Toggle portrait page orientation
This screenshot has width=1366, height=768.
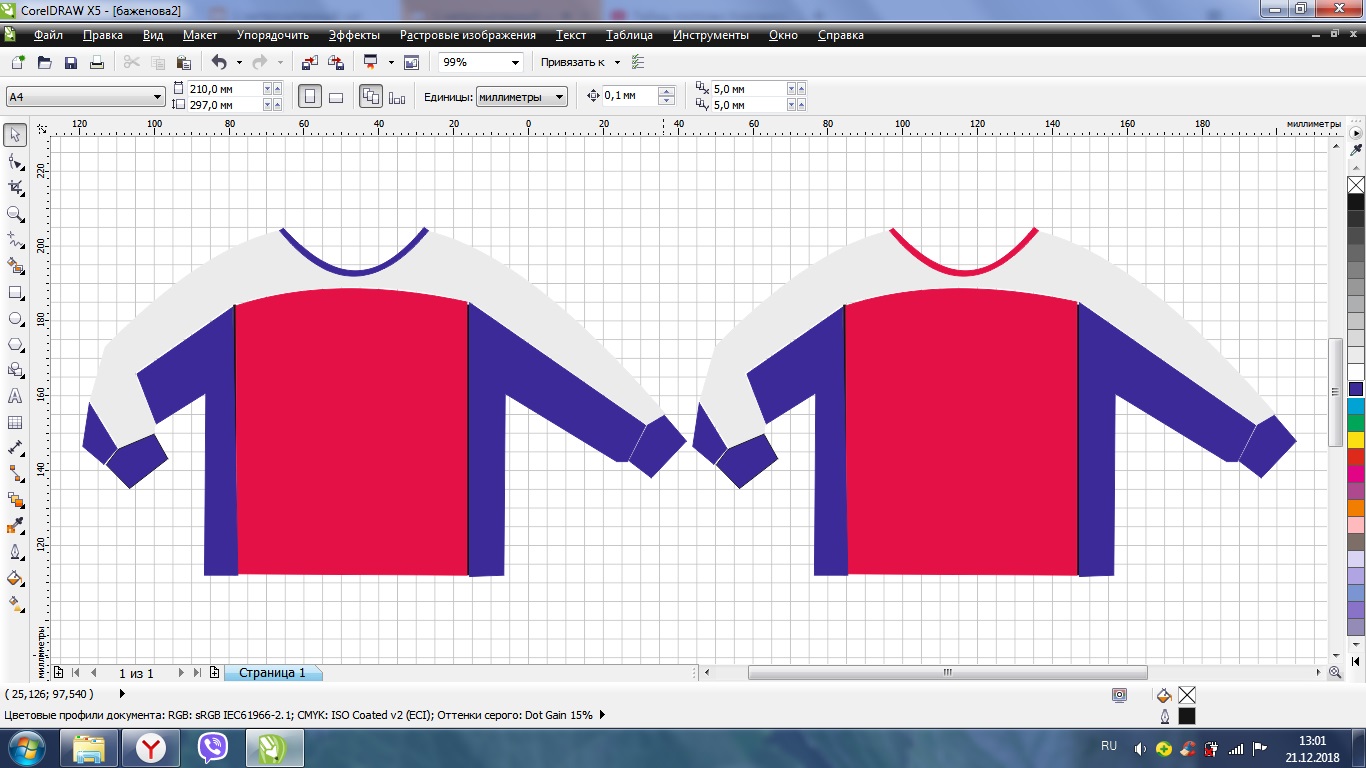310,97
